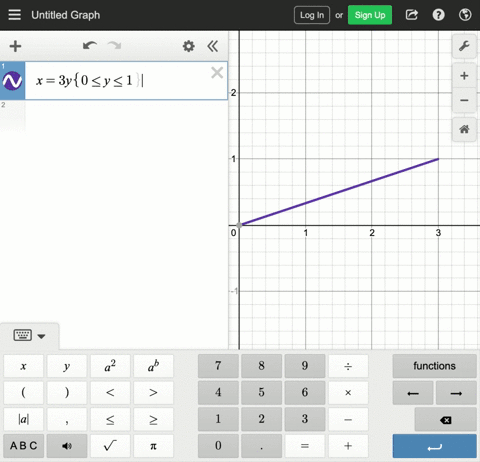Screen dimensions: 480x462
Task: Click the green Sign Up button
Action: (x=370, y=15)
